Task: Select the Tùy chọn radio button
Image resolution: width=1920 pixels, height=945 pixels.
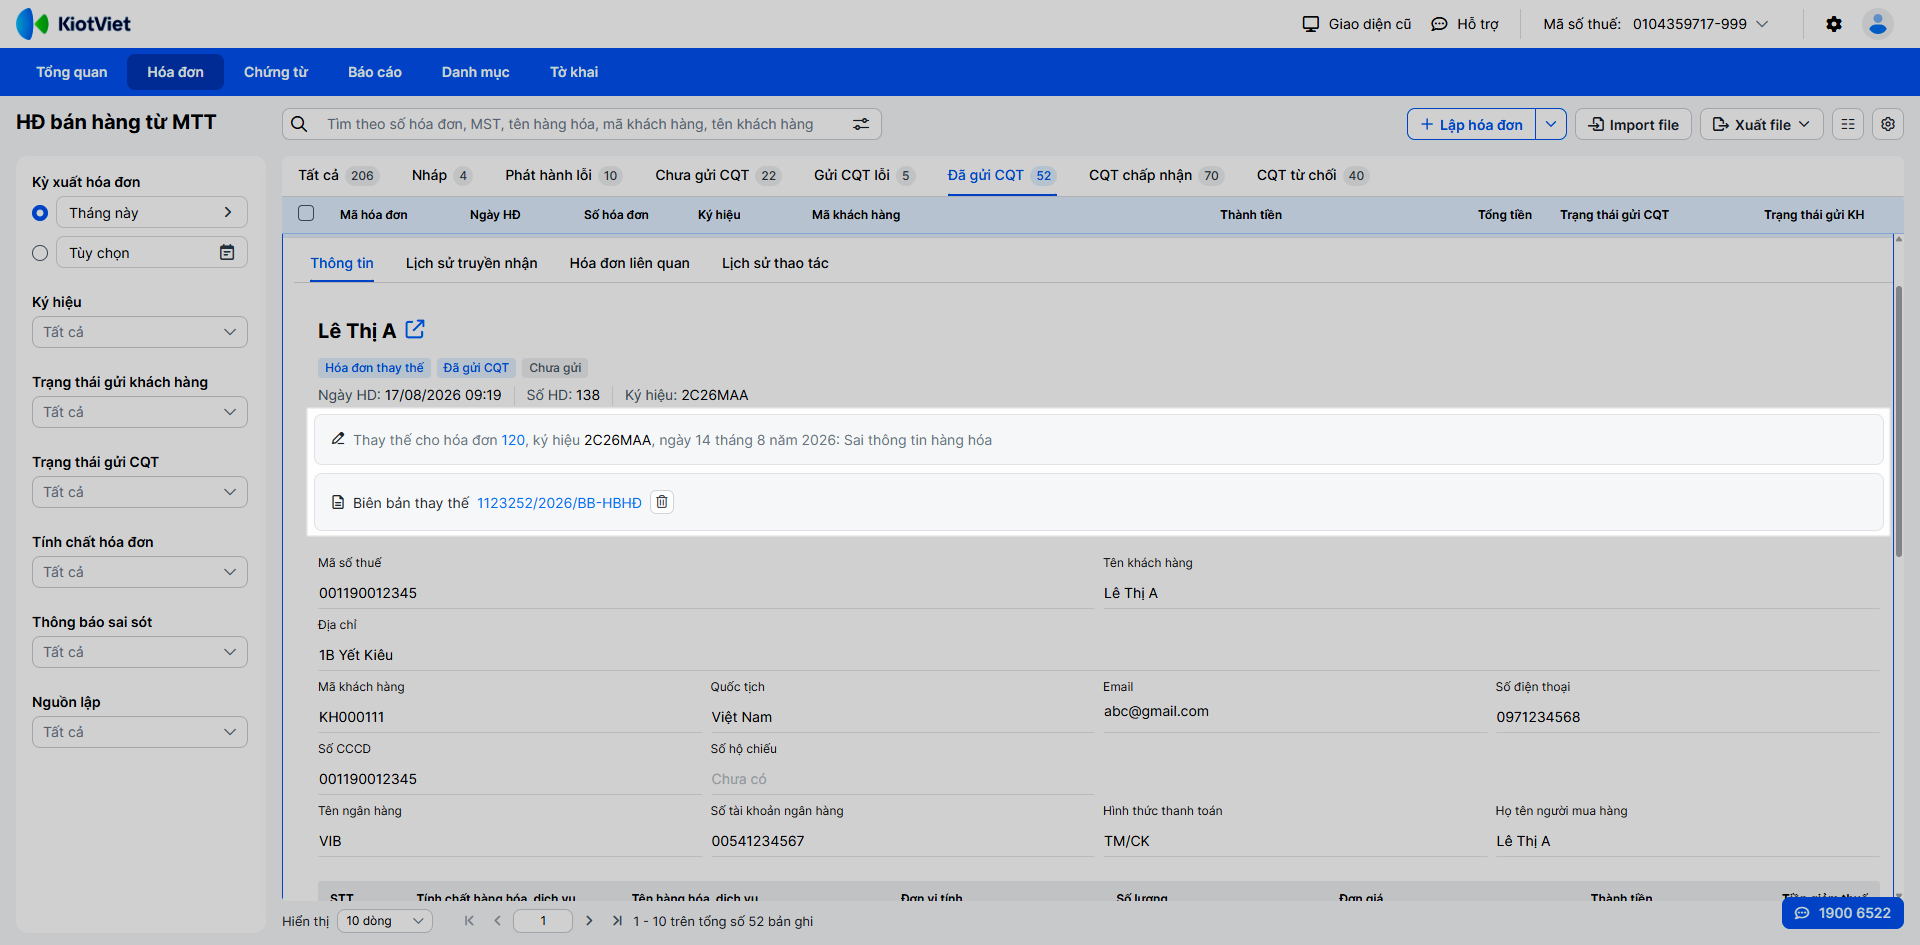Action: (40, 253)
